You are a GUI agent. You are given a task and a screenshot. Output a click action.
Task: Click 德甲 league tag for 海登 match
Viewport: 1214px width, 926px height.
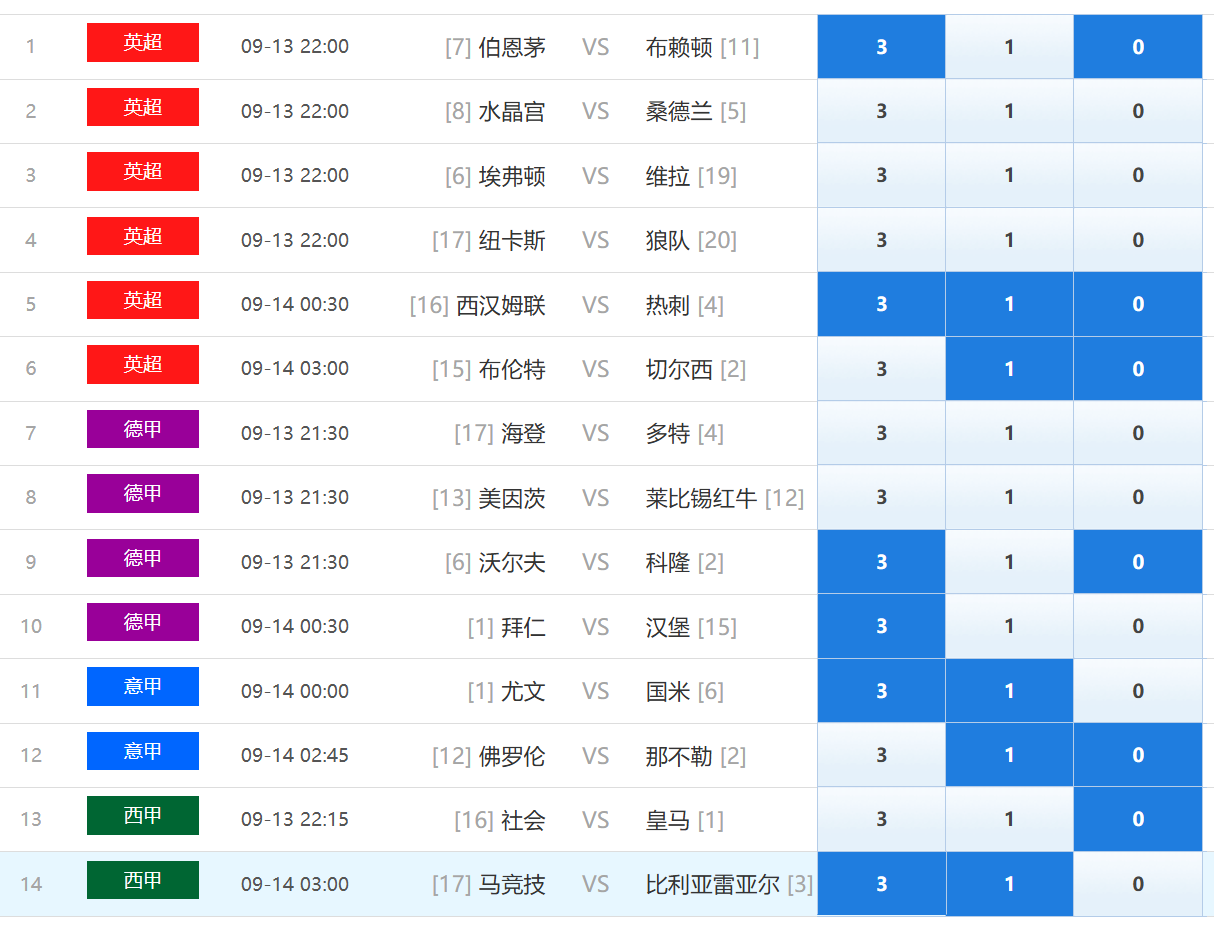[x=143, y=429]
